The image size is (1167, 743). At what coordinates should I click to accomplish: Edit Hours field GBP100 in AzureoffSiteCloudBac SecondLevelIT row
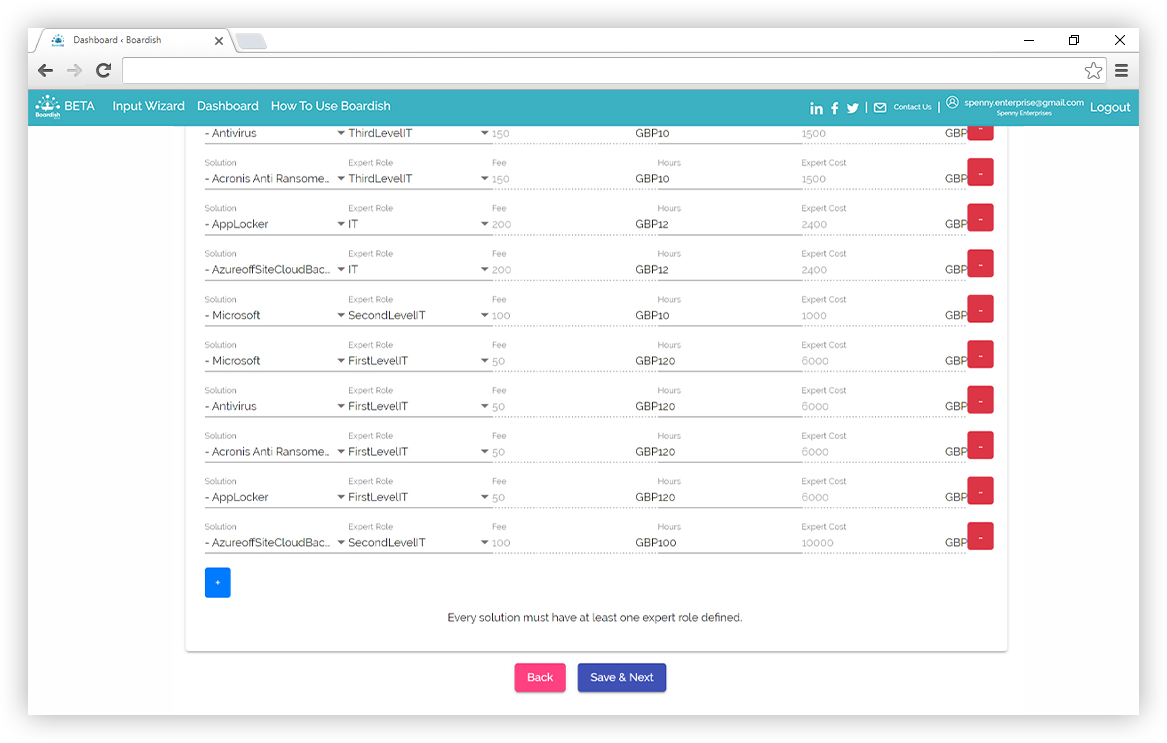click(729, 542)
